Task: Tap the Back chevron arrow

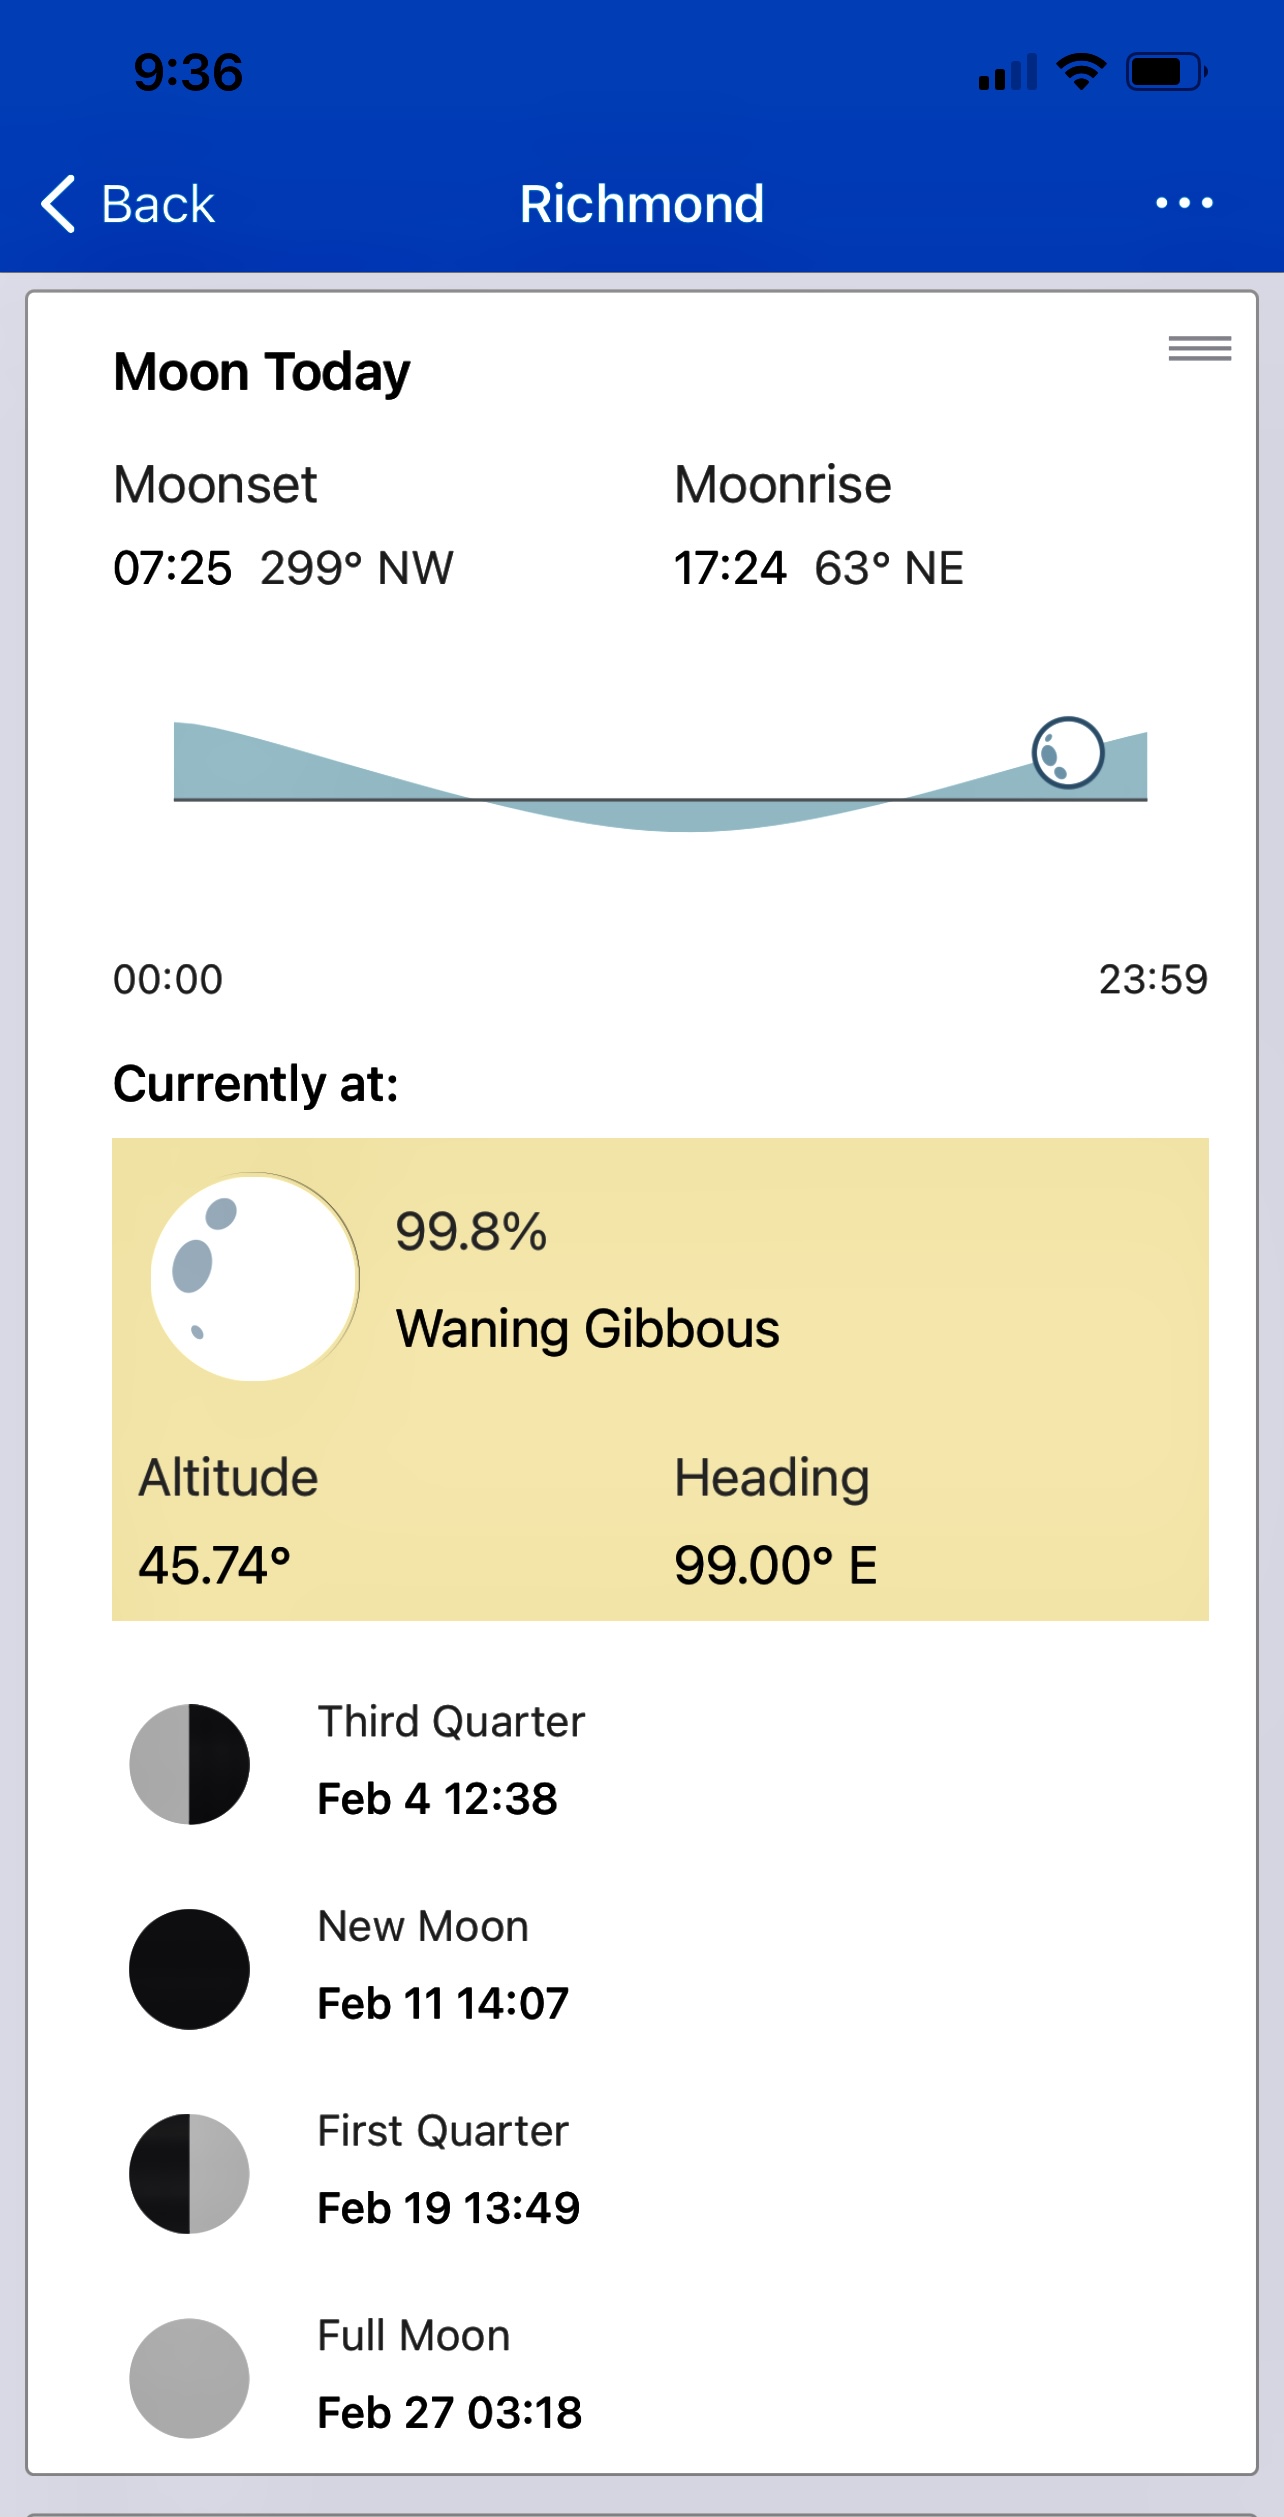Action: [58, 204]
